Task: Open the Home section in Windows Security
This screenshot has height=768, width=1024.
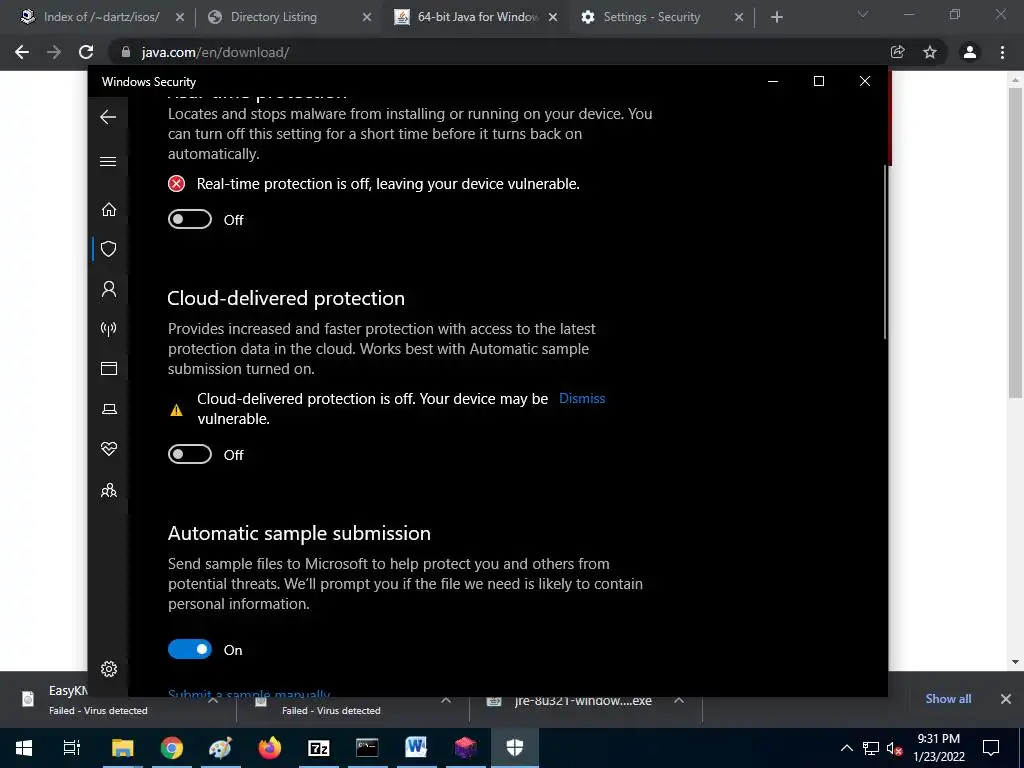Action: 108,209
